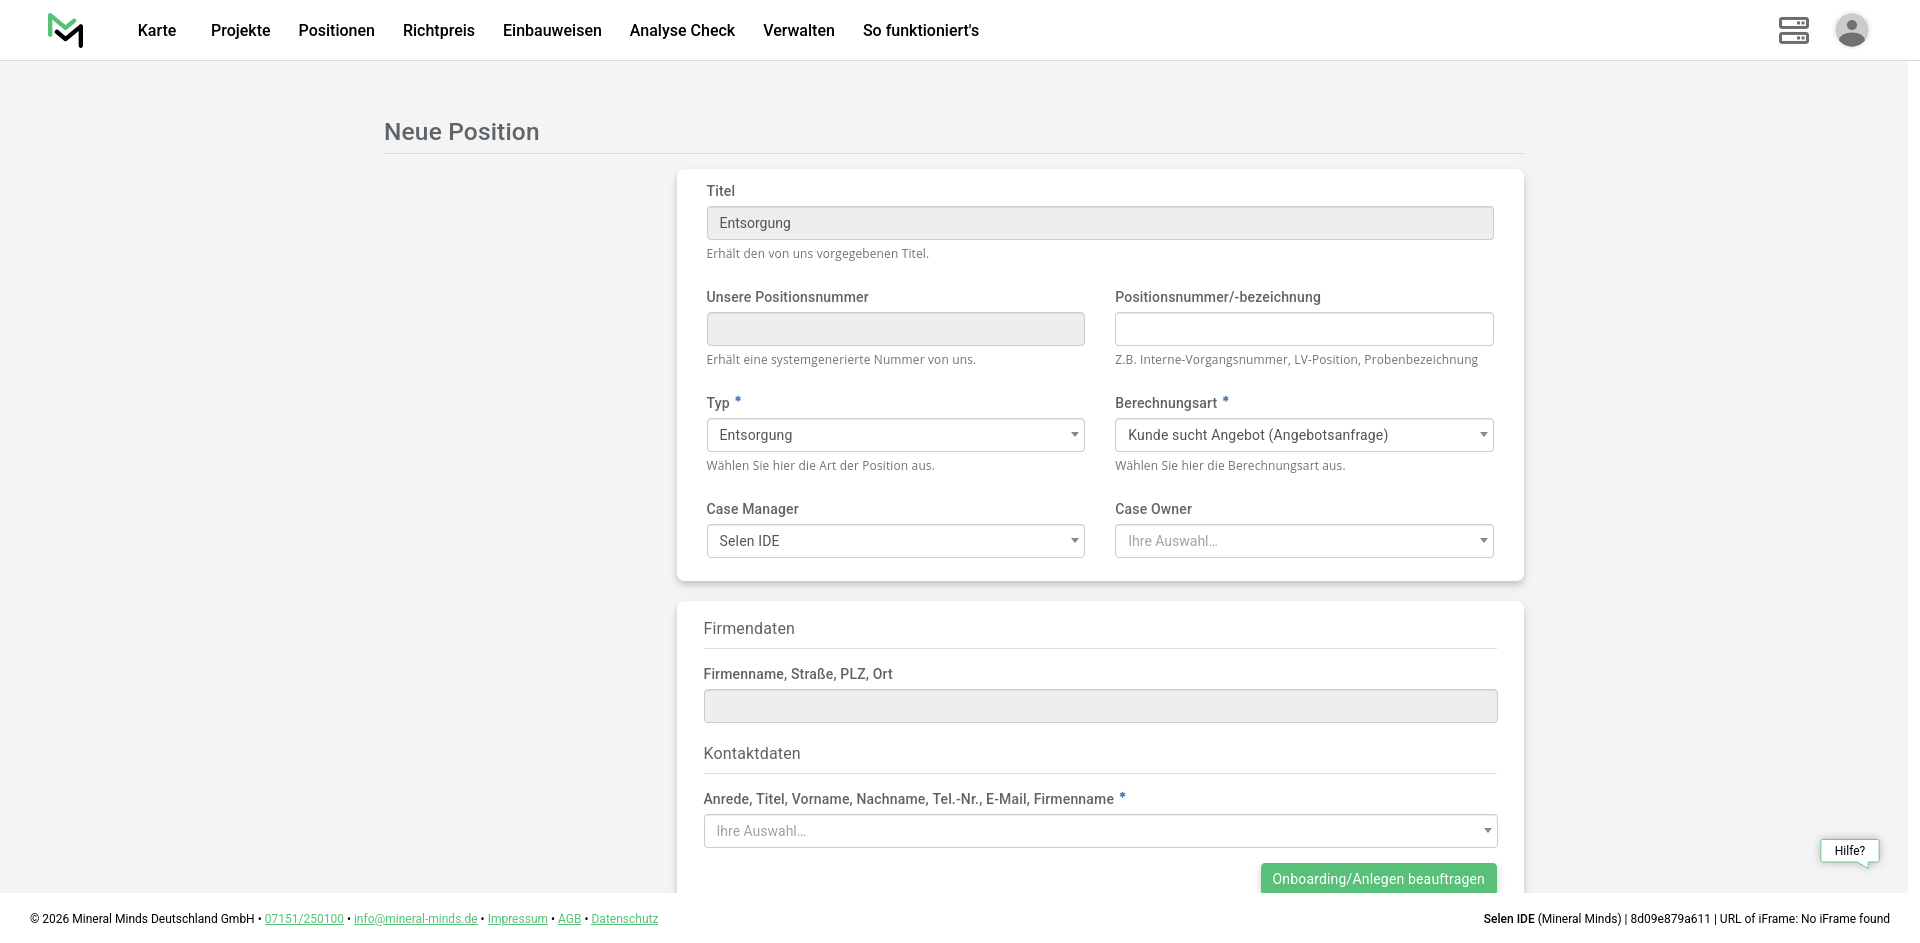The width and height of the screenshot is (1920, 943).
Task: Open the Kontaktdaten contact selection dropdown
Action: coord(1100,831)
